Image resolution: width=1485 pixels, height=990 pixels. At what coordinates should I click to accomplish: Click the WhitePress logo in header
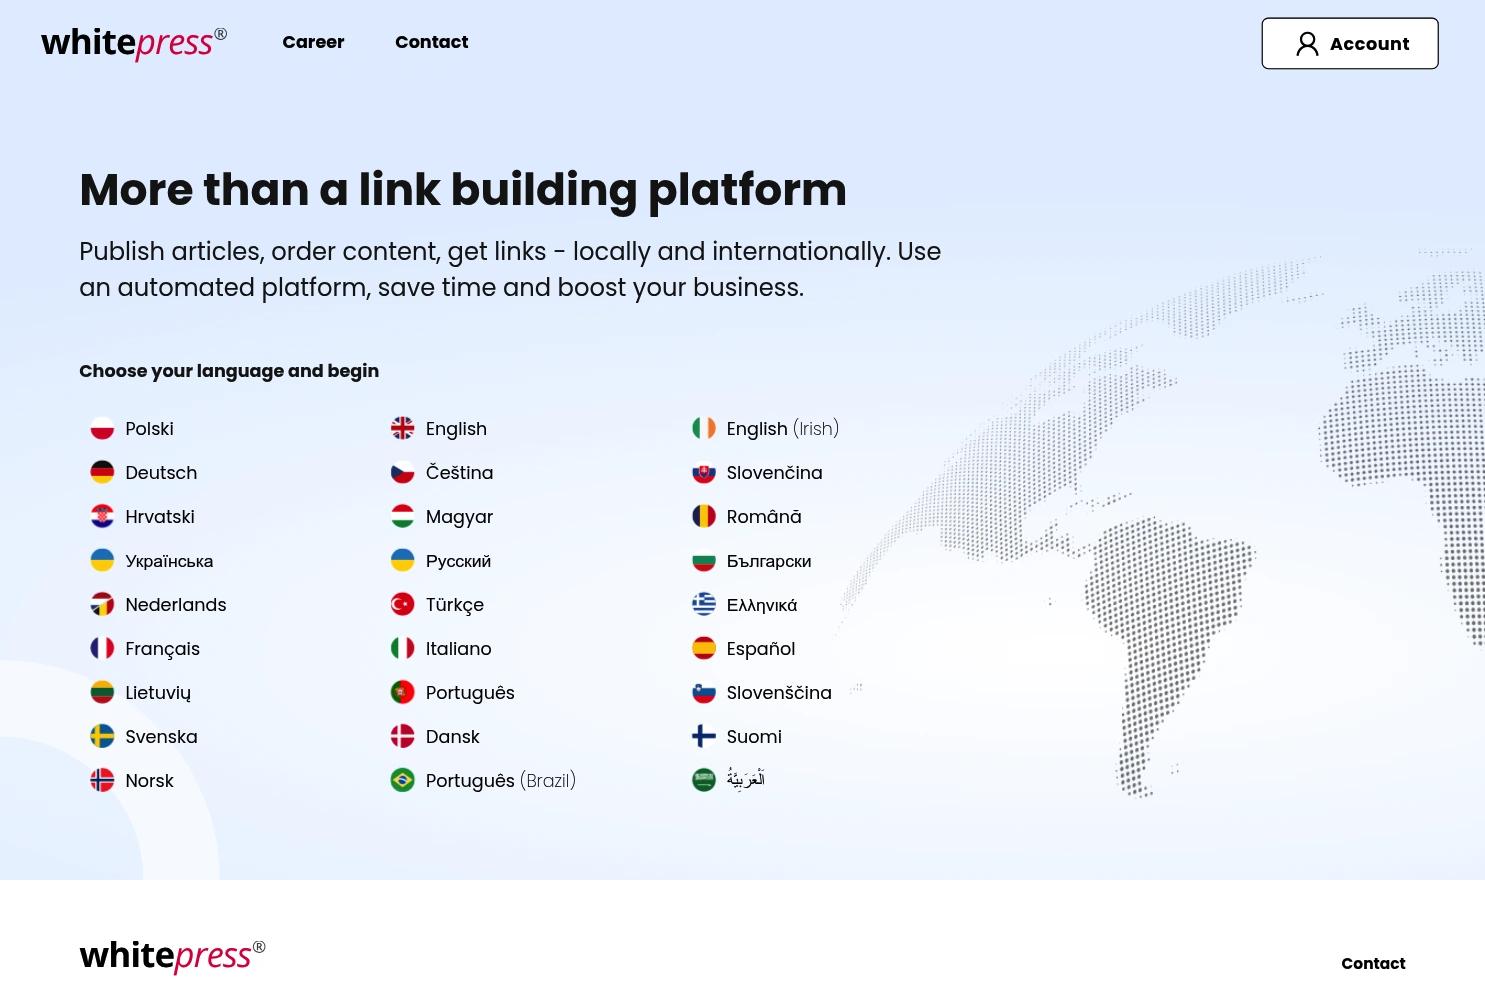pos(133,43)
